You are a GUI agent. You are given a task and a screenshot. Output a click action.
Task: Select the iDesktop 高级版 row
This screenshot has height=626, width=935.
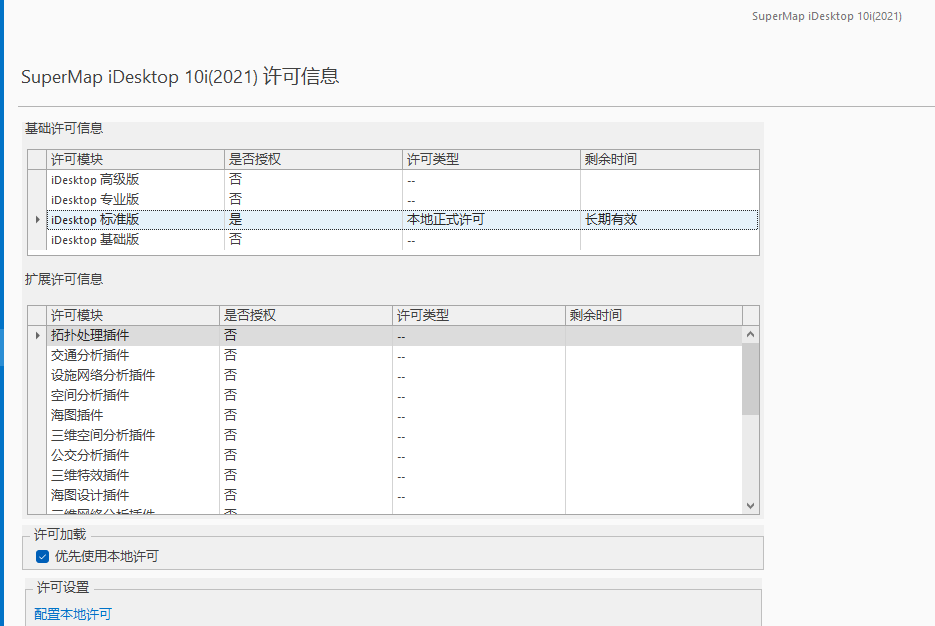403,179
